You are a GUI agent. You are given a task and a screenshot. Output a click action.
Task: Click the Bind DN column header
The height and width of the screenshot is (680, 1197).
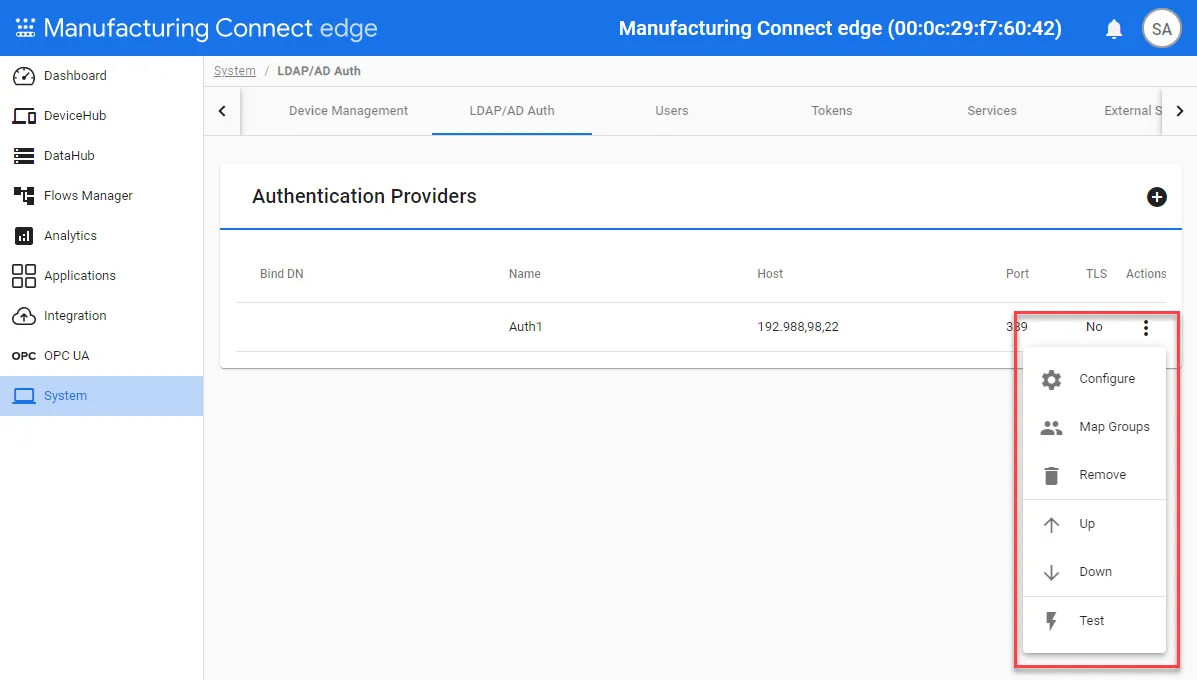(282, 274)
